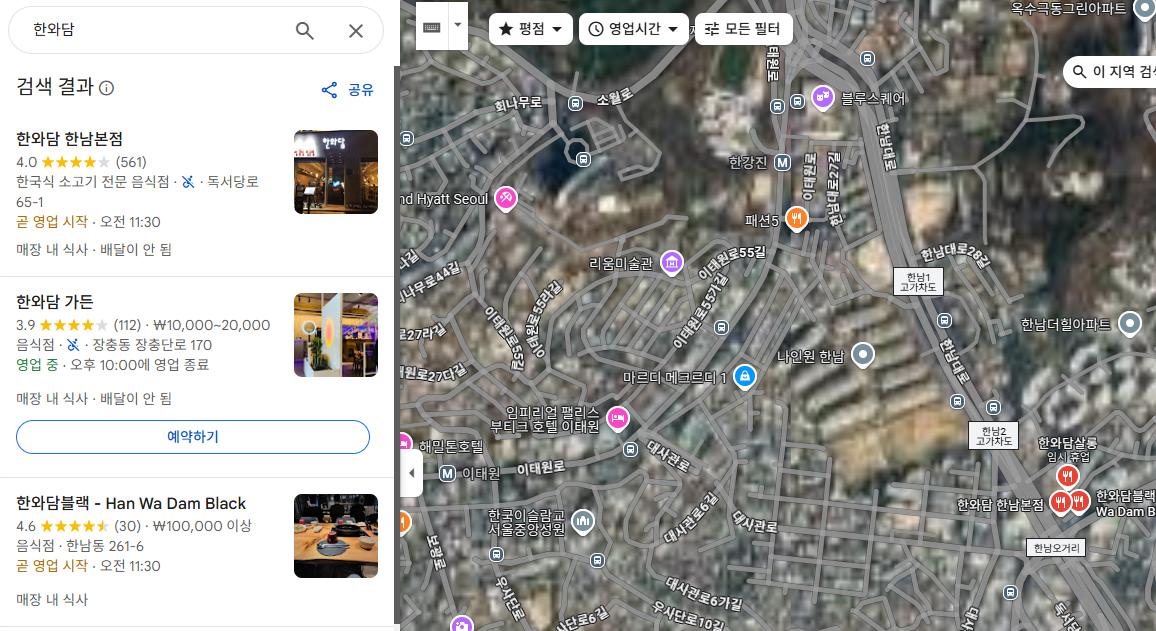Select the 블루스퀘어 purple map marker
The width and height of the screenshot is (1156, 631).
tap(822, 97)
